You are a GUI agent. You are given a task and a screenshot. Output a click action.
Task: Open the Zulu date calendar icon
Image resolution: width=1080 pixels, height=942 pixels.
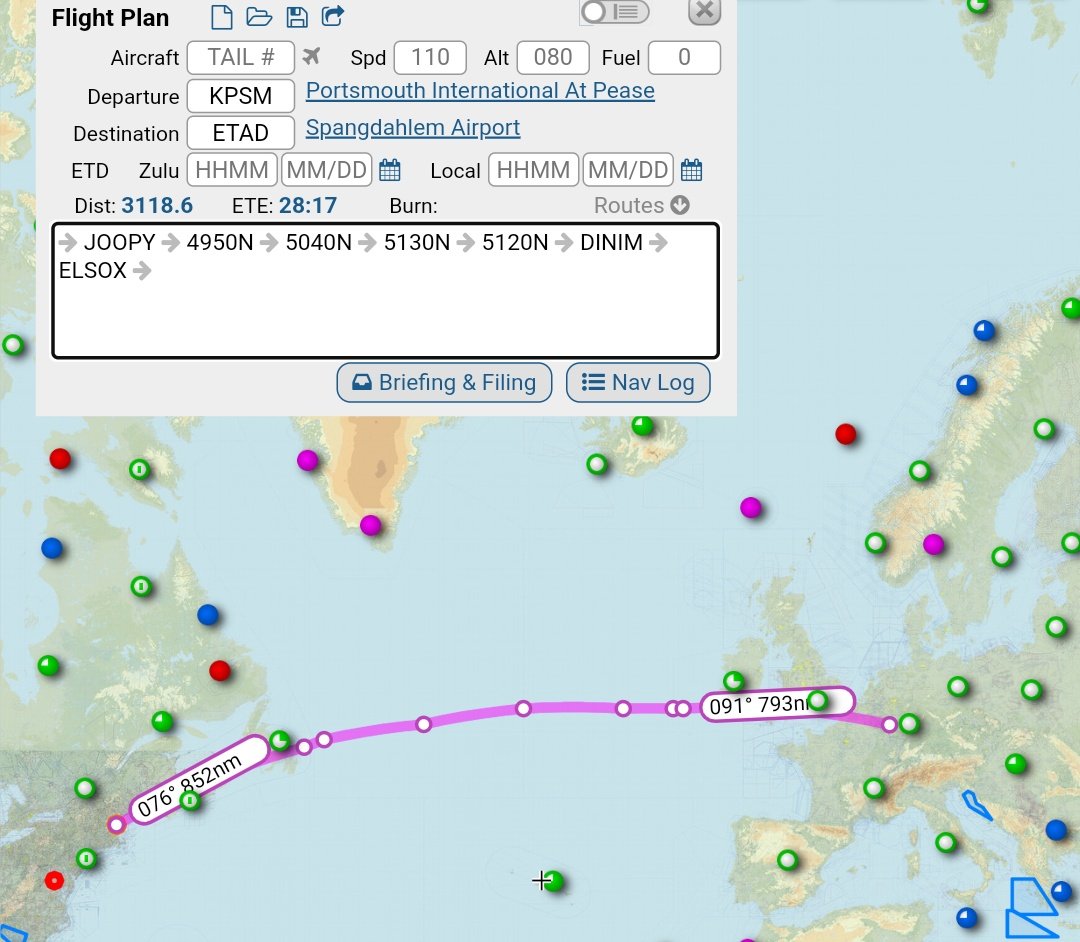(x=390, y=170)
